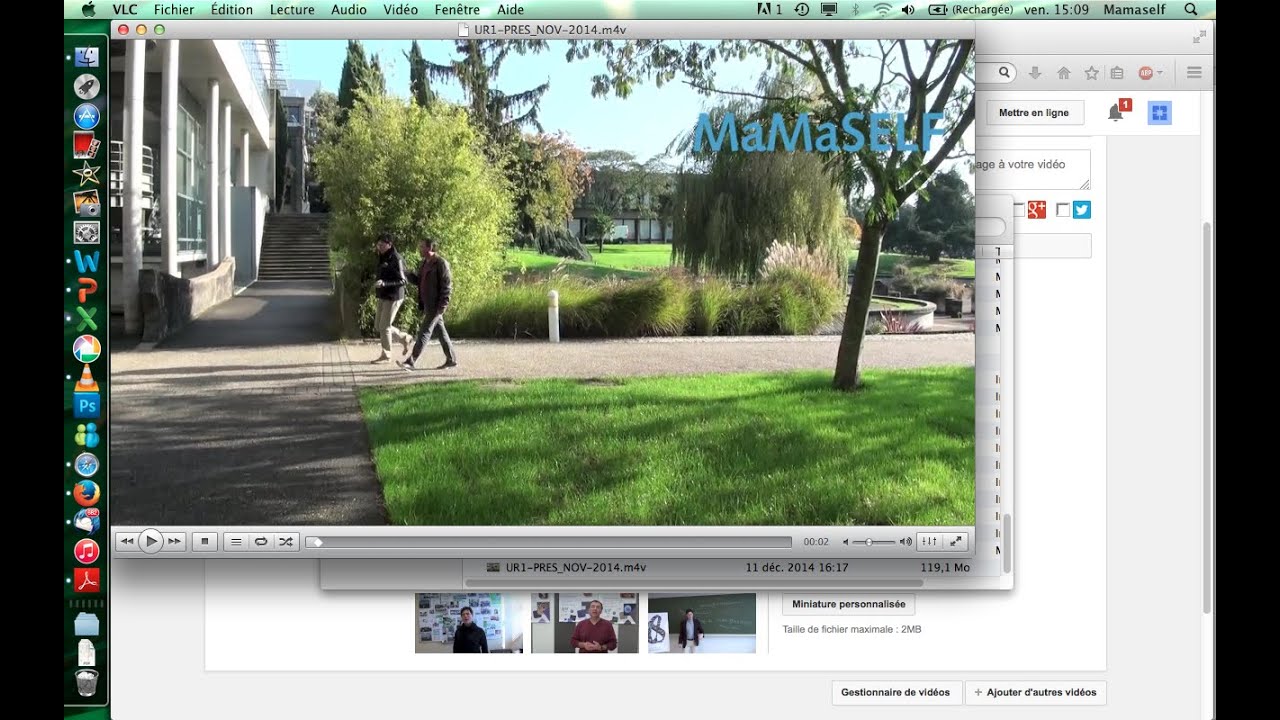
Task: Open the Apple menu
Action: coord(87,9)
